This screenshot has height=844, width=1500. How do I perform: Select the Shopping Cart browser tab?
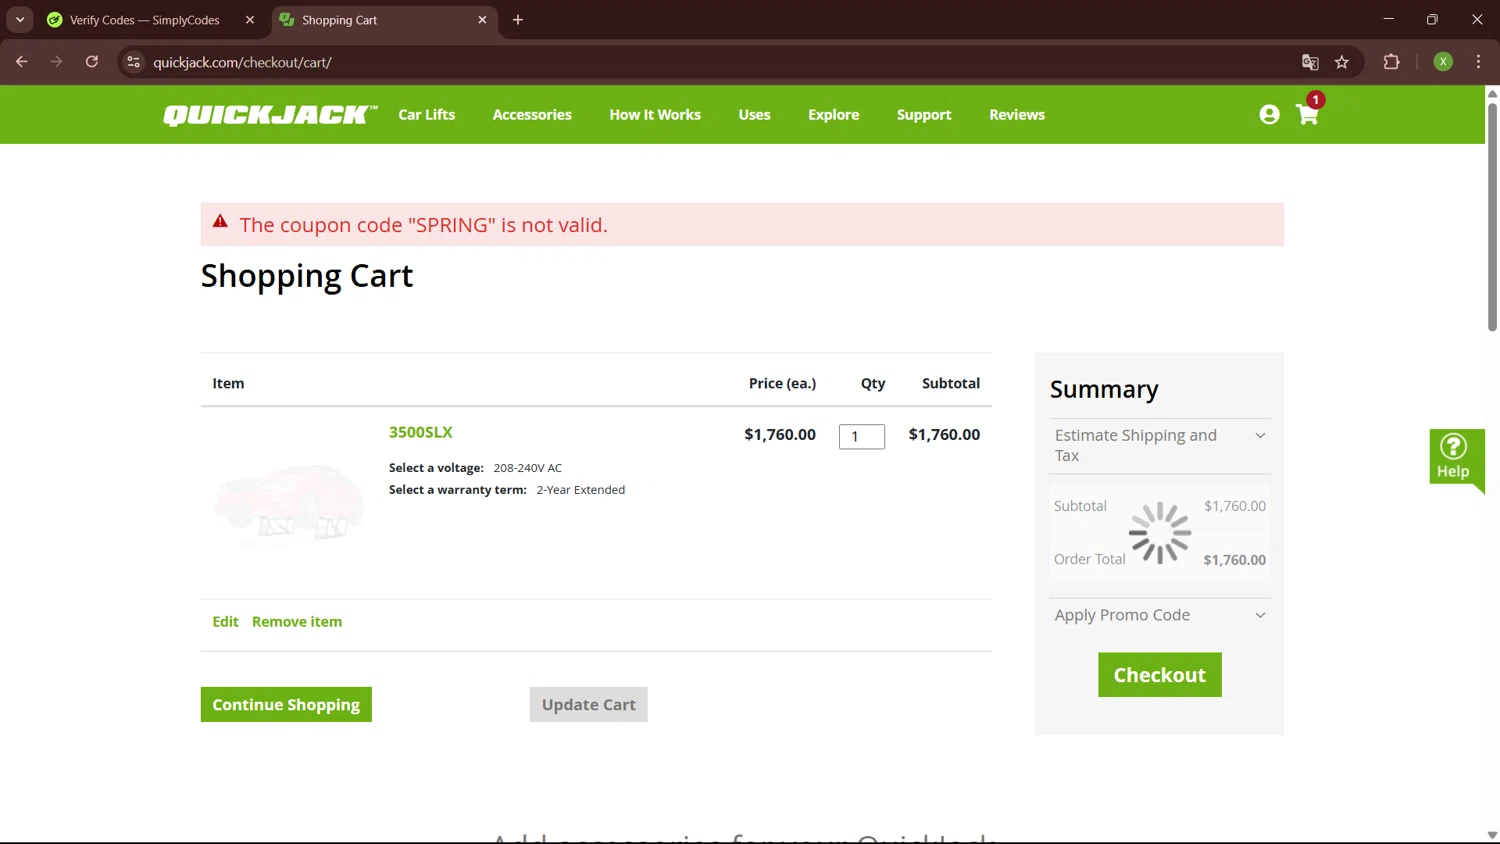click(x=385, y=20)
